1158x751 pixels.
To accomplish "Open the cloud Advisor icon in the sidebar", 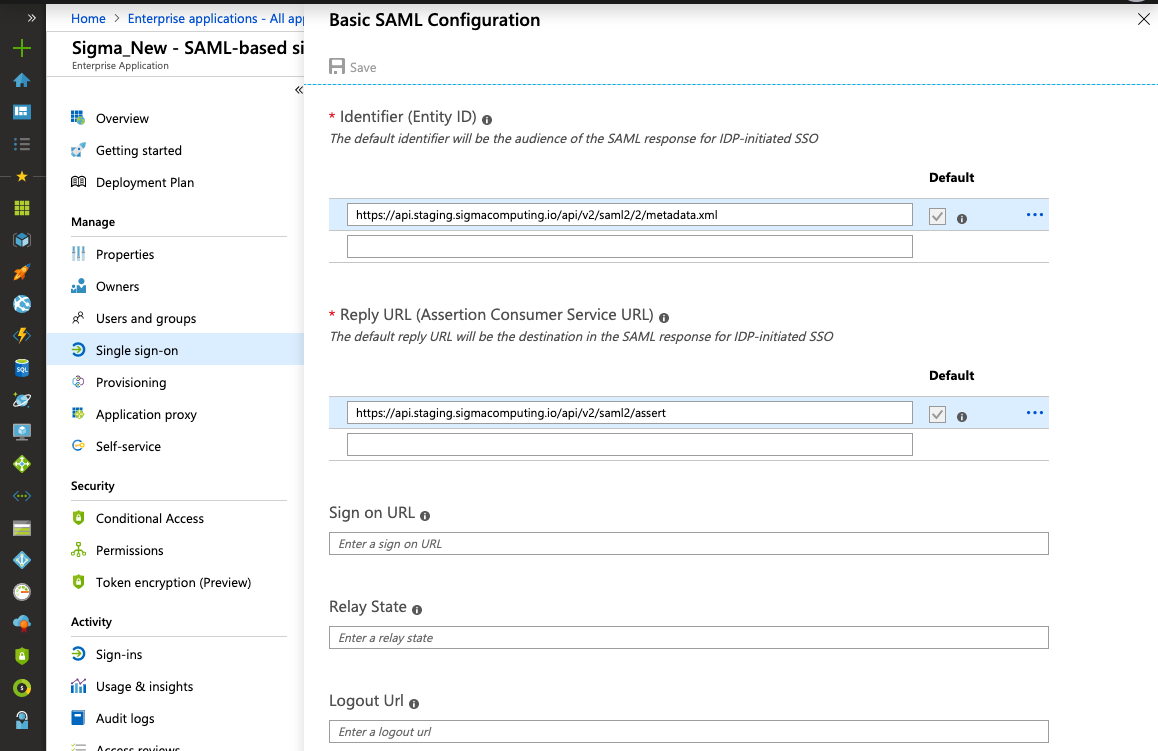I will [22, 623].
